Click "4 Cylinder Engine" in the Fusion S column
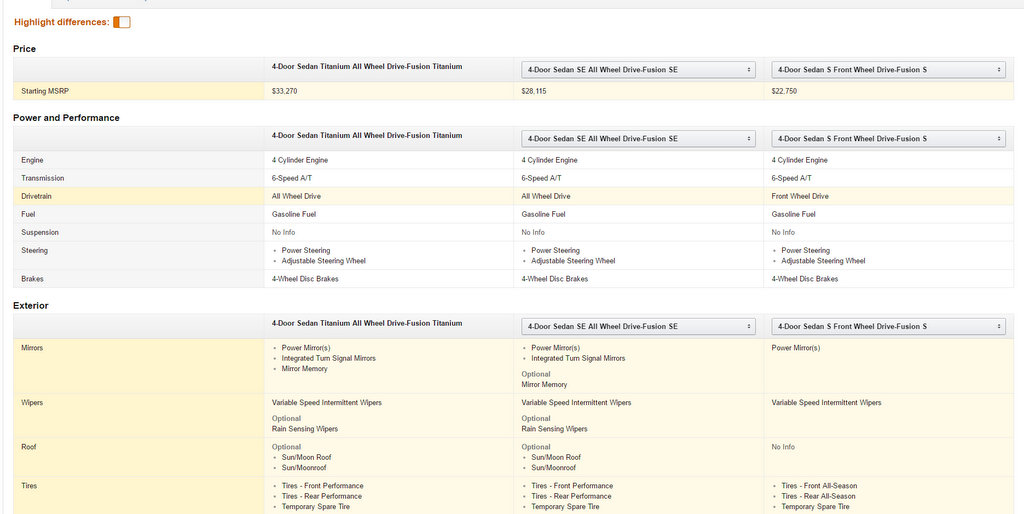Screen dimensions: 1024x514 point(799,160)
